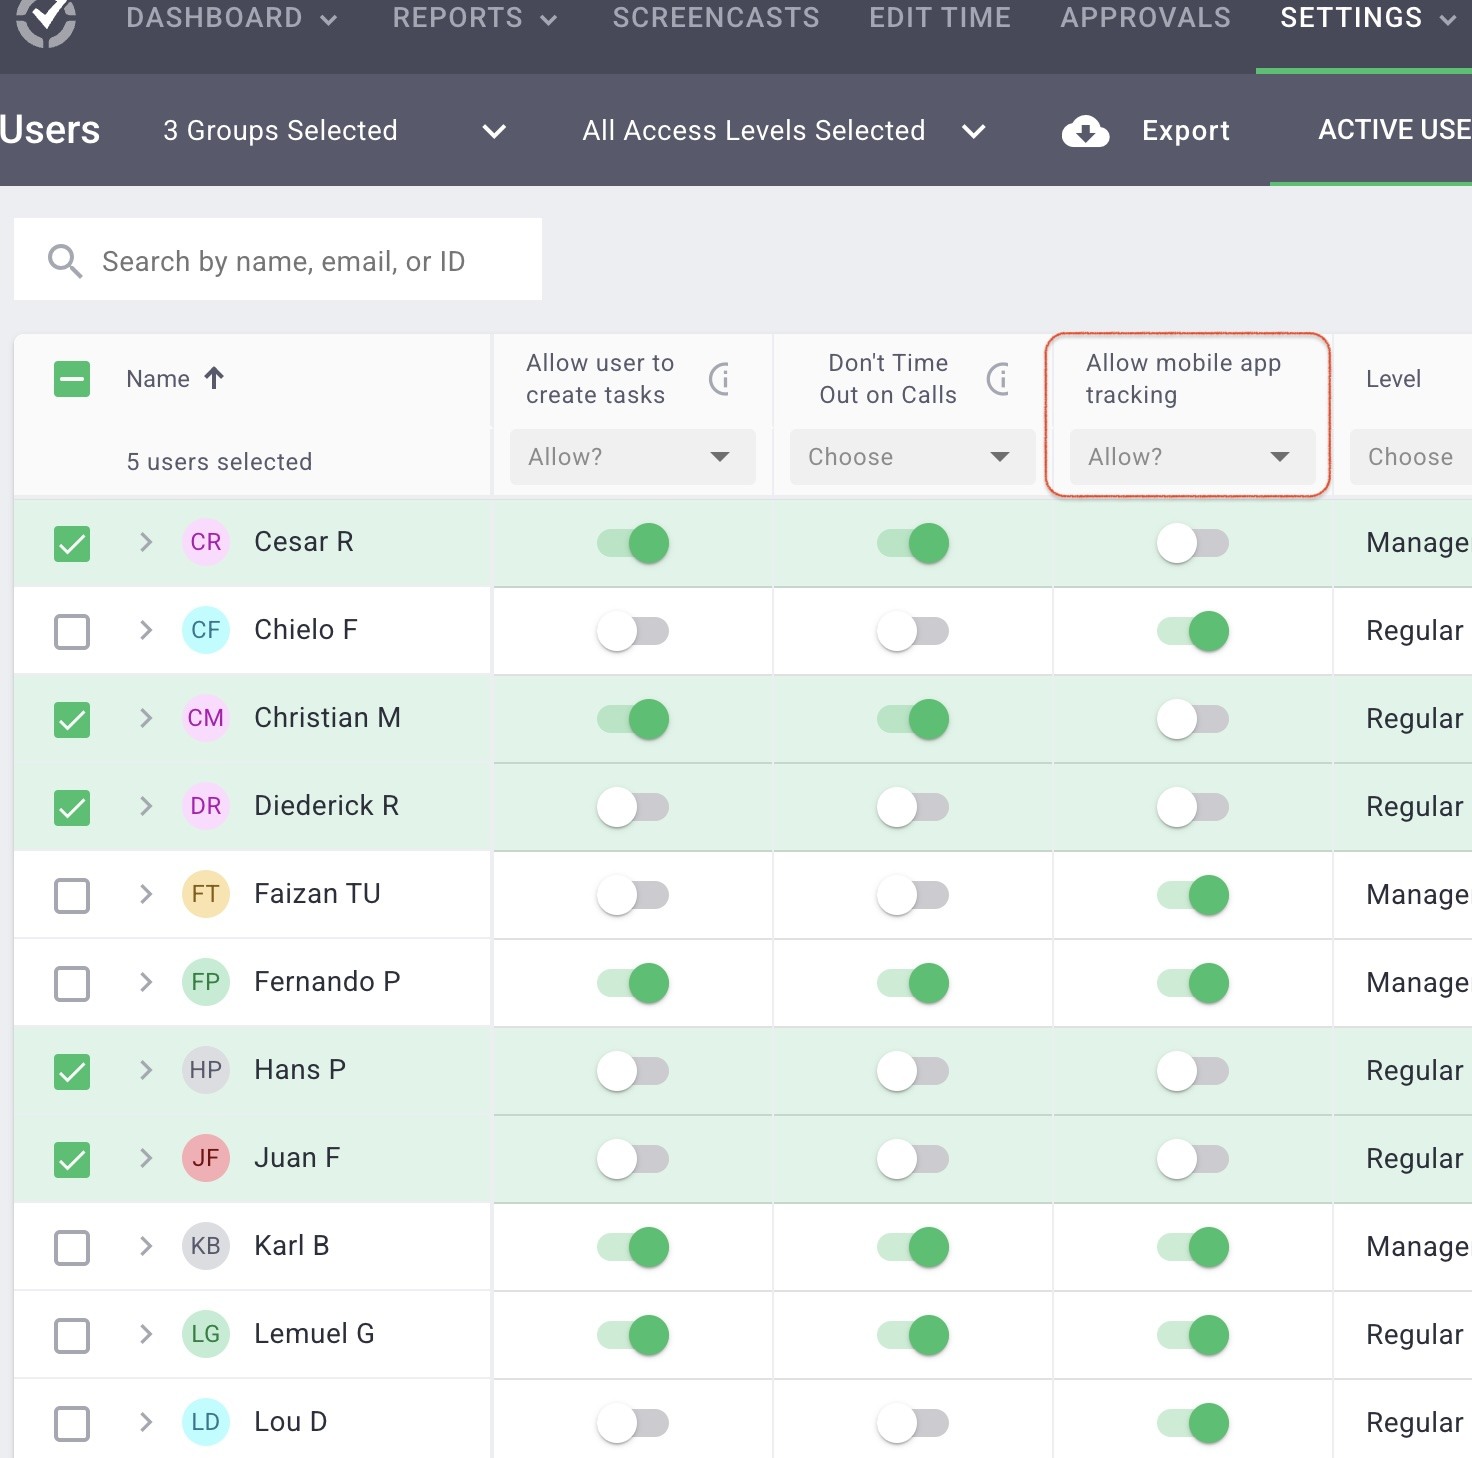Open the Dashboard menu
Screen dimensions: 1472x1458
231,18
